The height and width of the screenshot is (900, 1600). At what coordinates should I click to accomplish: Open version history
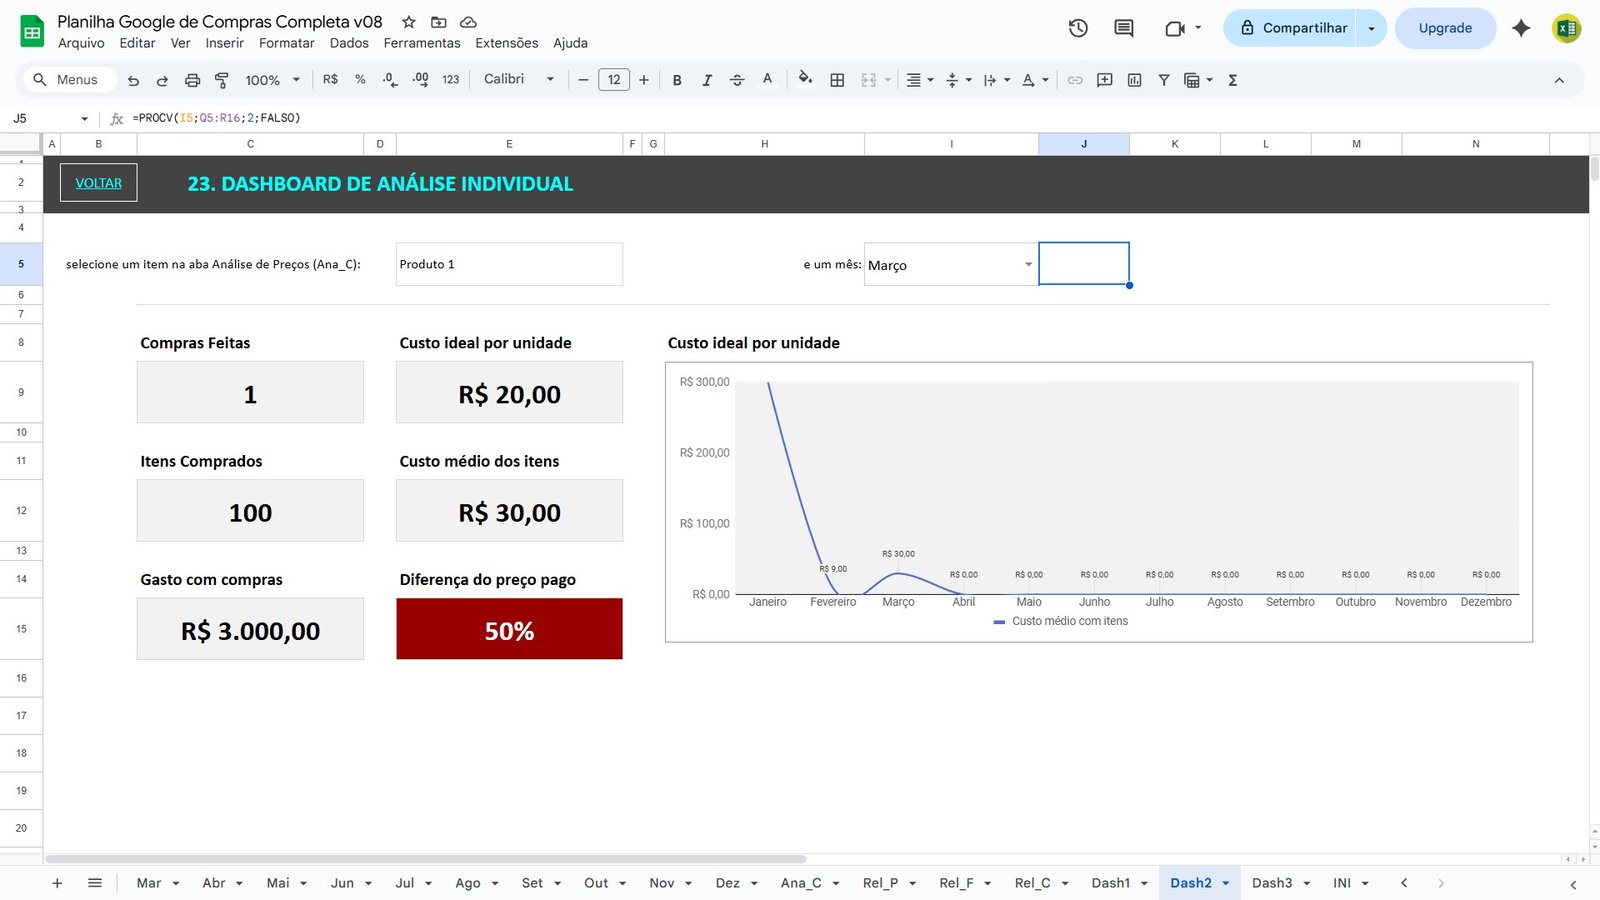tap(1078, 28)
